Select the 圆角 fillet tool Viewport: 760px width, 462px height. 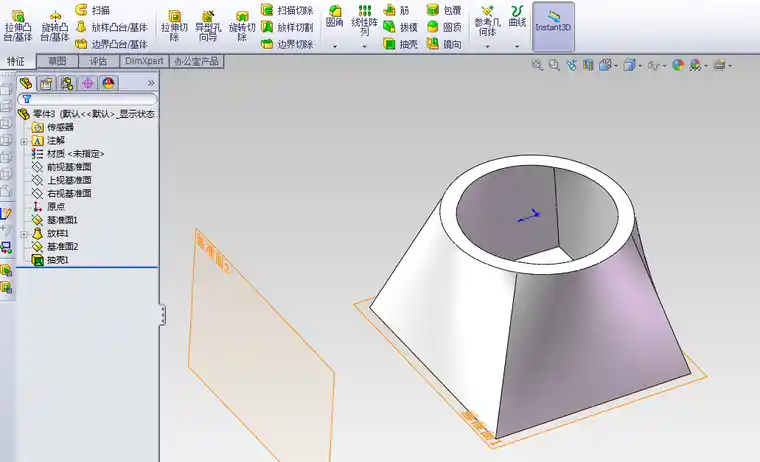pos(334,16)
